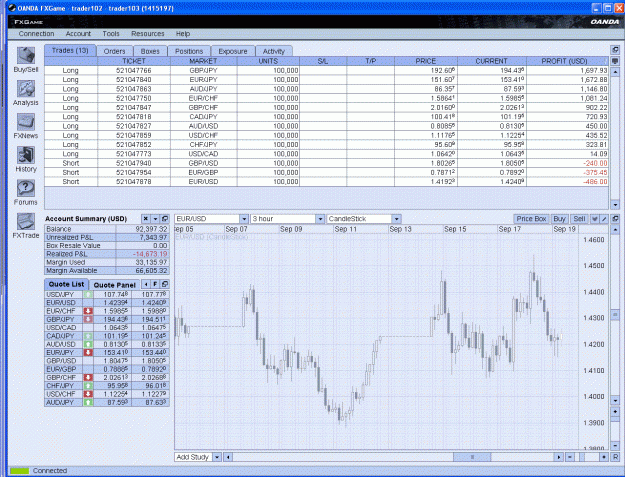Switch to the Boxes tab
The image size is (625, 477).
[x=150, y=51]
